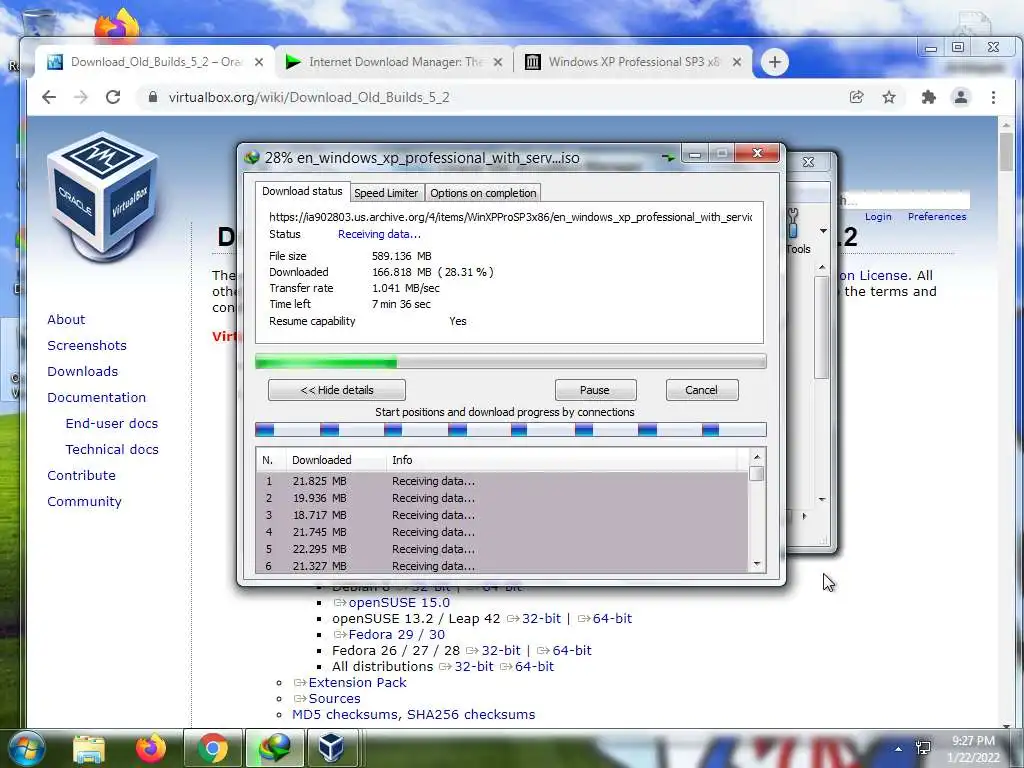Close the Download_Old_Builds_5_2 tab
Image resolution: width=1024 pixels, height=768 pixels.
tap(259, 62)
